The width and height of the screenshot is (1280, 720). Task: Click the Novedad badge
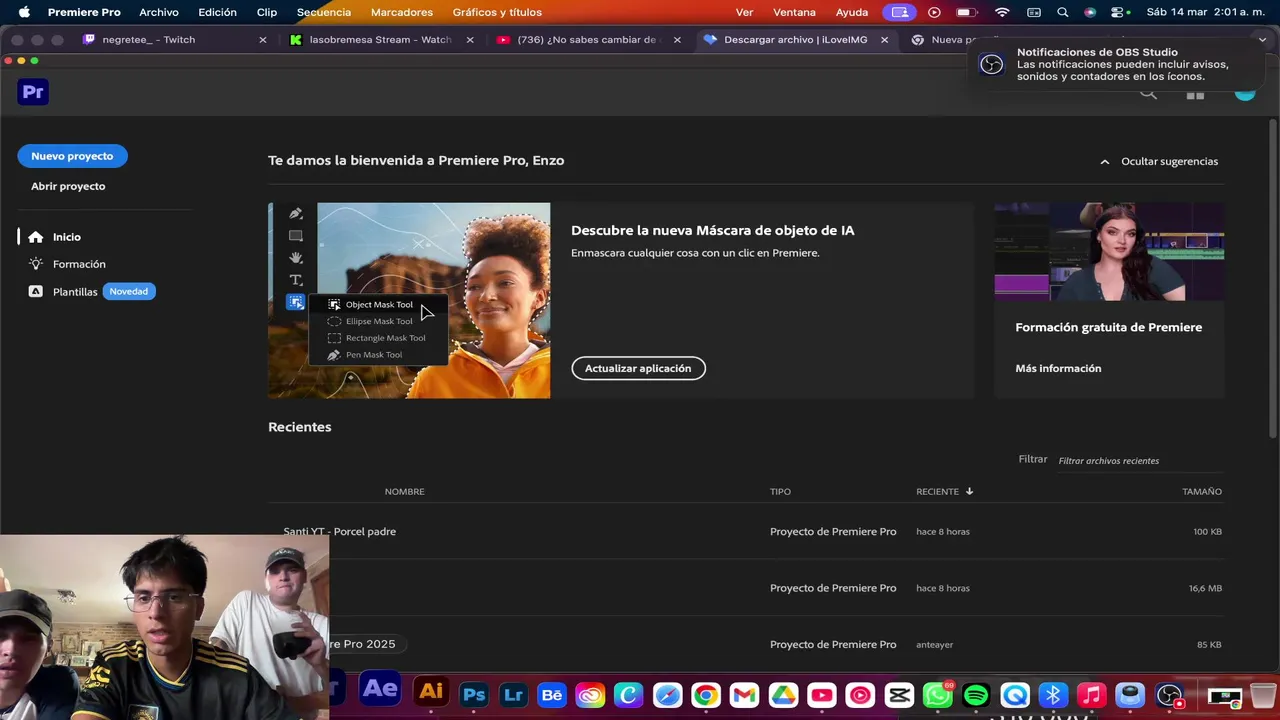point(128,292)
